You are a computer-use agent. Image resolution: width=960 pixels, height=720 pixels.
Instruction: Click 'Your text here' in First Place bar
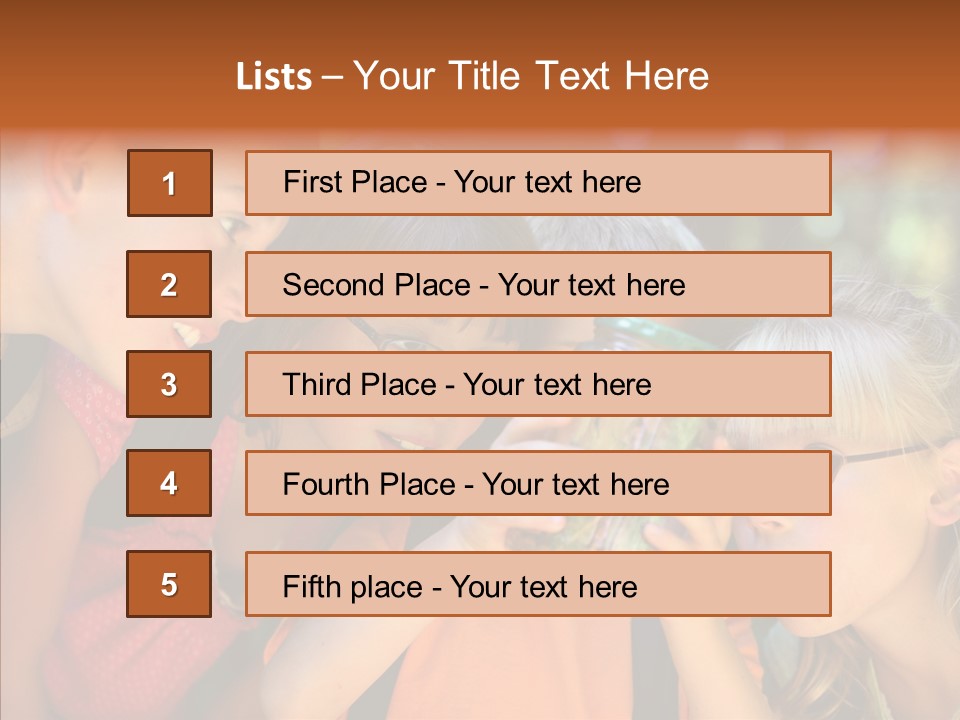[x=548, y=182]
